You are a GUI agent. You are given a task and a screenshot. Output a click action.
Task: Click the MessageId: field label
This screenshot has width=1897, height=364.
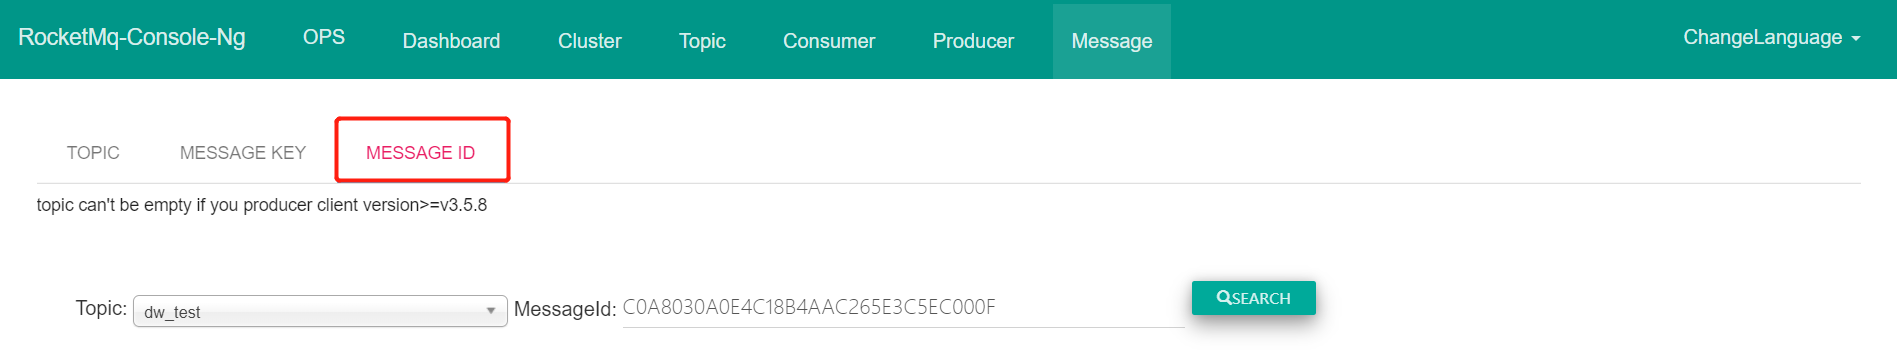[x=565, y=309]
